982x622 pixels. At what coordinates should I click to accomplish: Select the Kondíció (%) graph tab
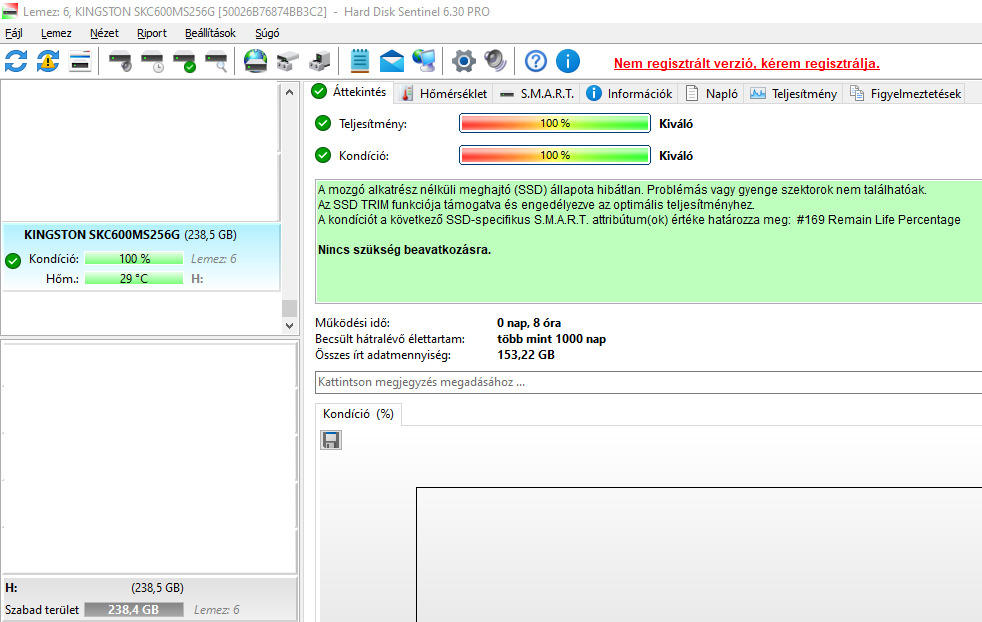358,414
